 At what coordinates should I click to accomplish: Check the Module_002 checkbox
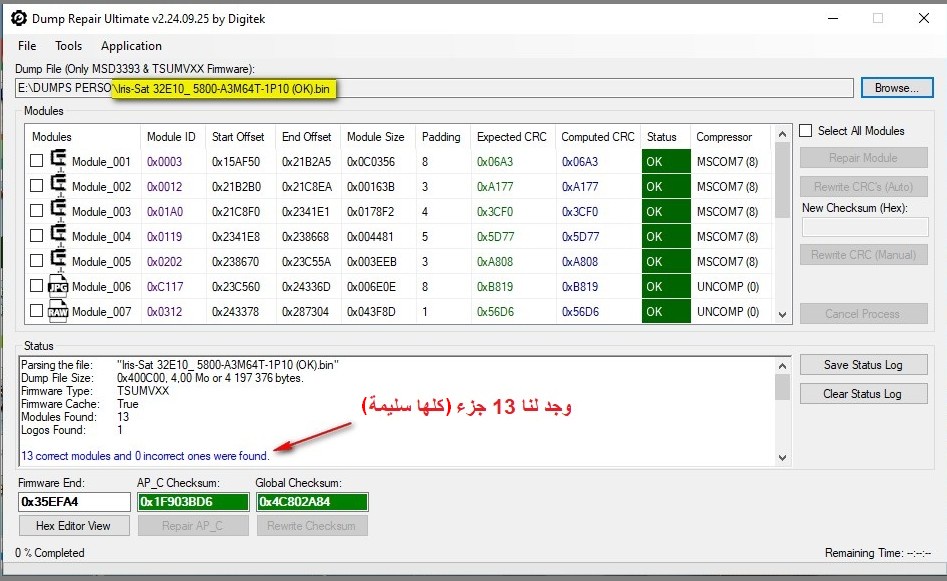[37, 185]
